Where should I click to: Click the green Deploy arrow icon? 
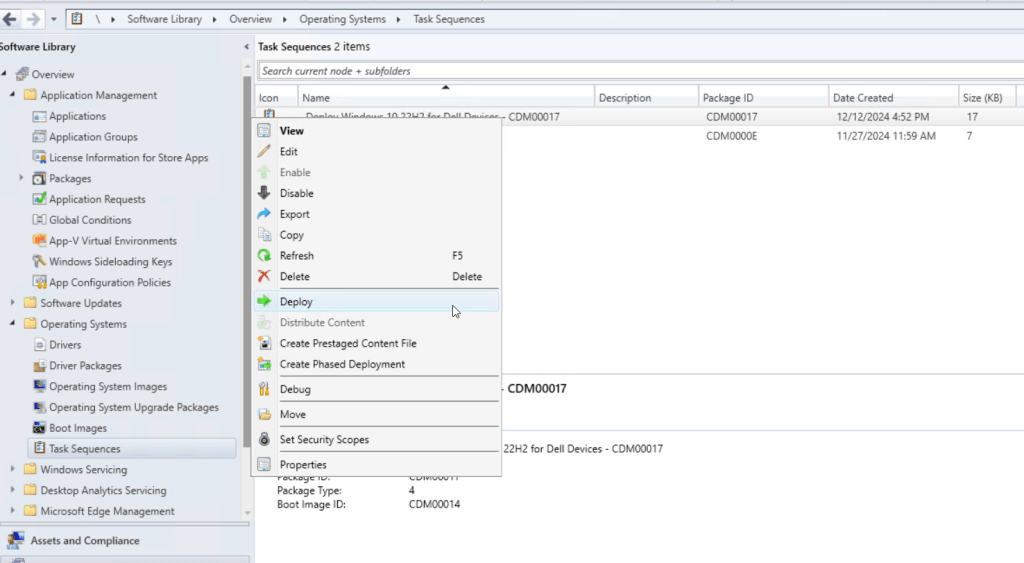pyautogui.click(x=264, y=301)
